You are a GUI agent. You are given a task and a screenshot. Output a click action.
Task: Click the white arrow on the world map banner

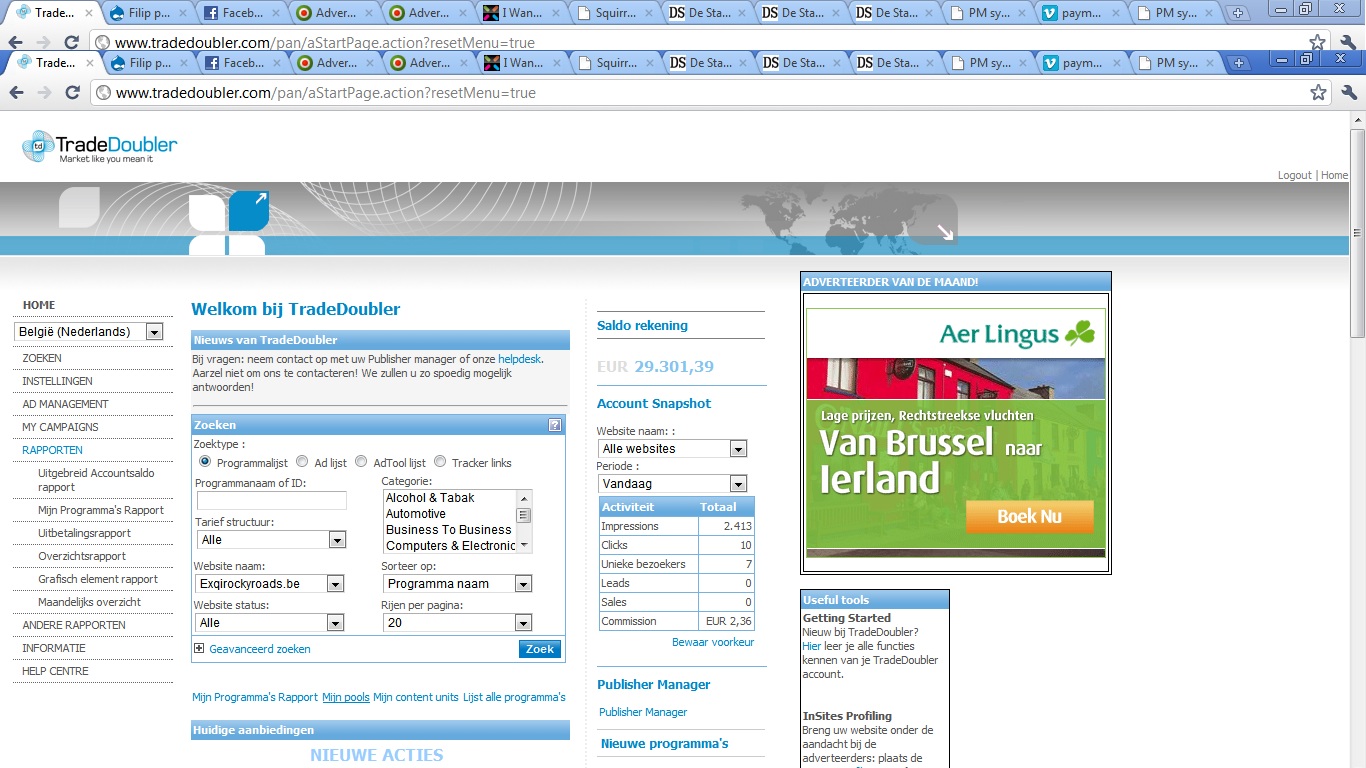[x=945, y=233]
